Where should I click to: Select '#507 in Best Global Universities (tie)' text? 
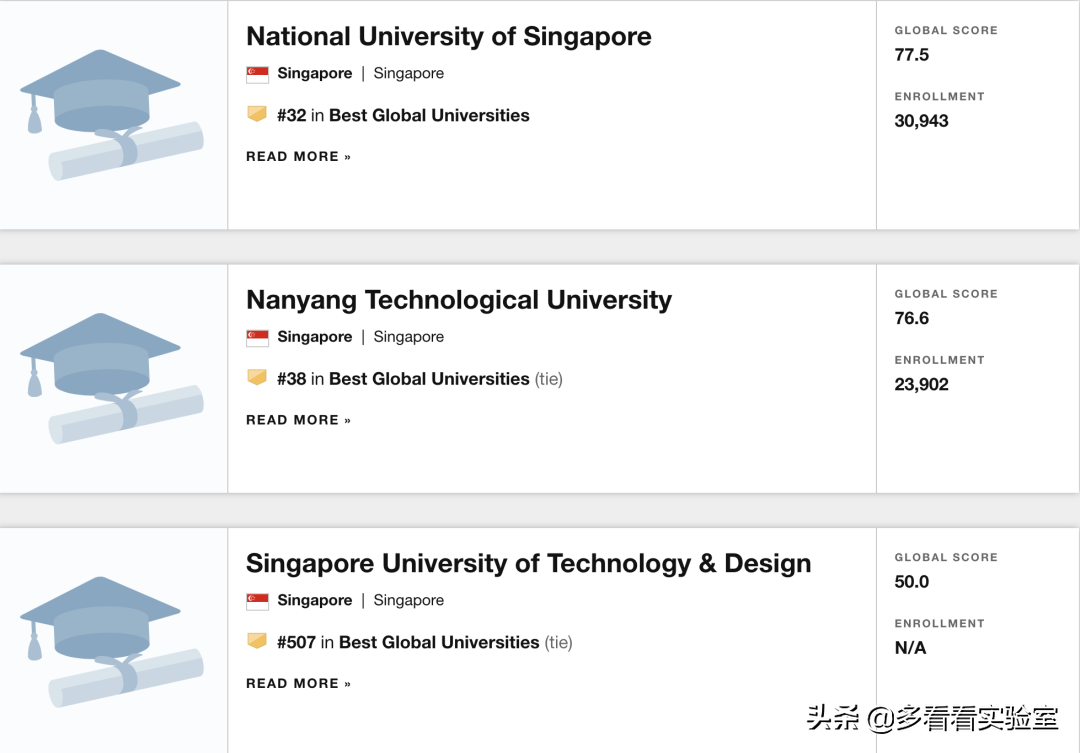point(424,643)
